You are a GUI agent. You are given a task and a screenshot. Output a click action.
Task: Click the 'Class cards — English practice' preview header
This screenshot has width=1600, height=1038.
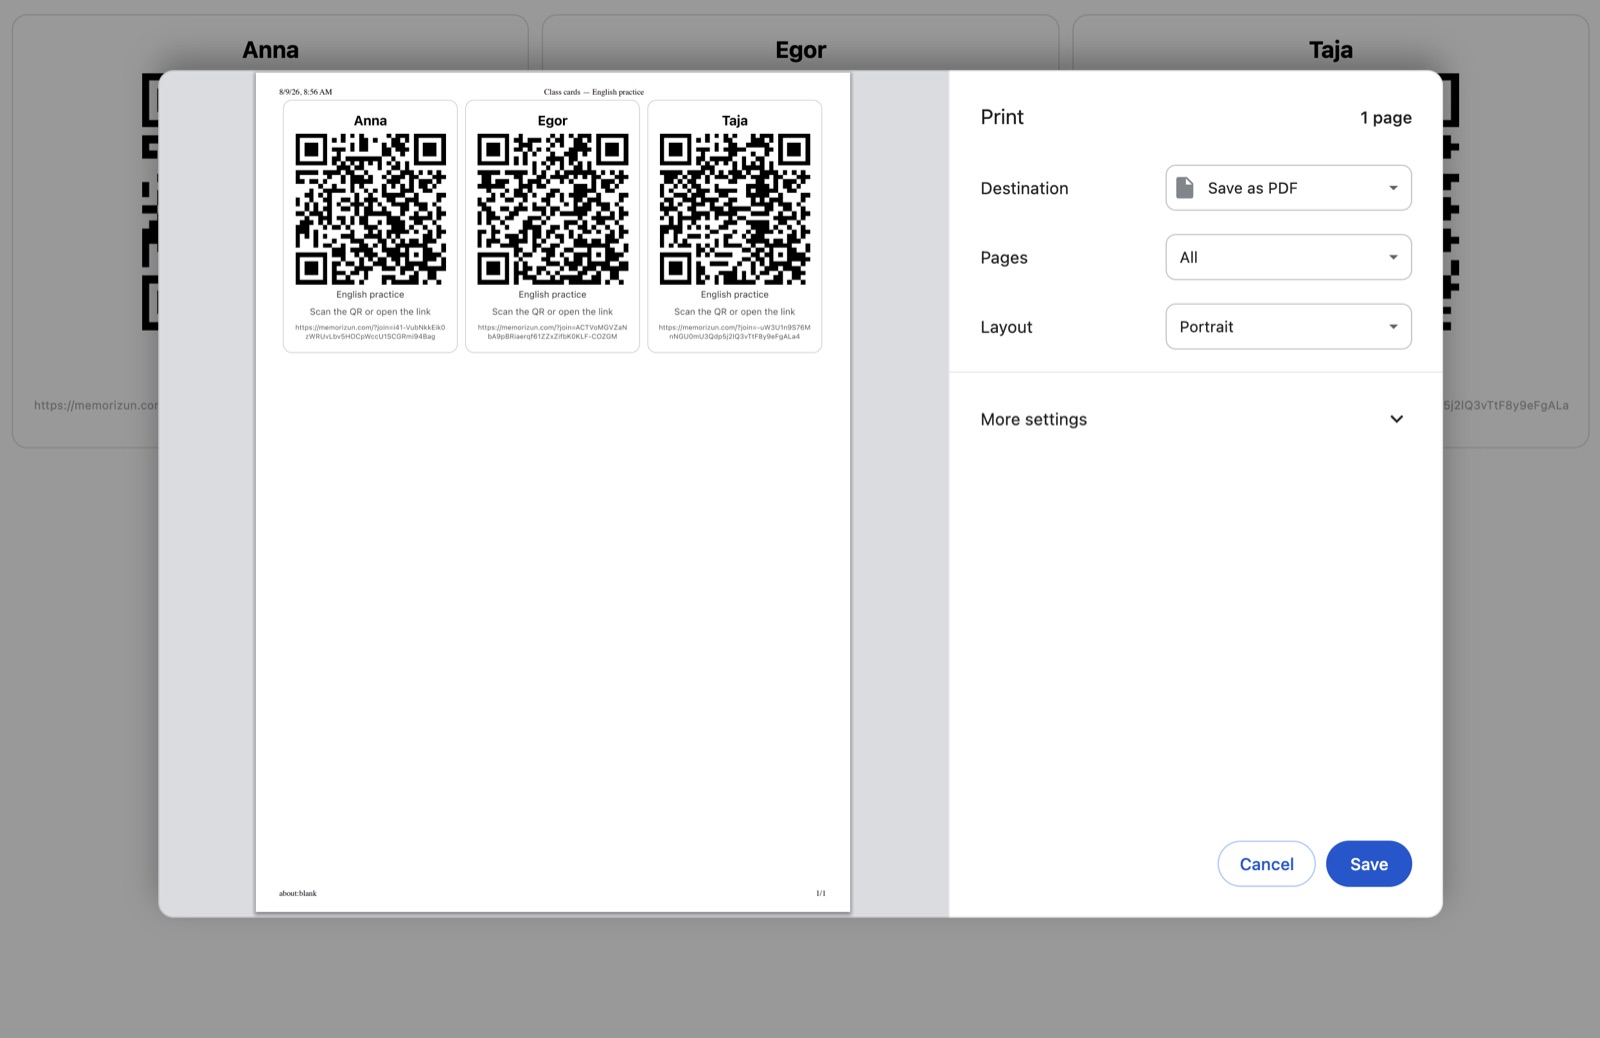[x=594, y=92]
